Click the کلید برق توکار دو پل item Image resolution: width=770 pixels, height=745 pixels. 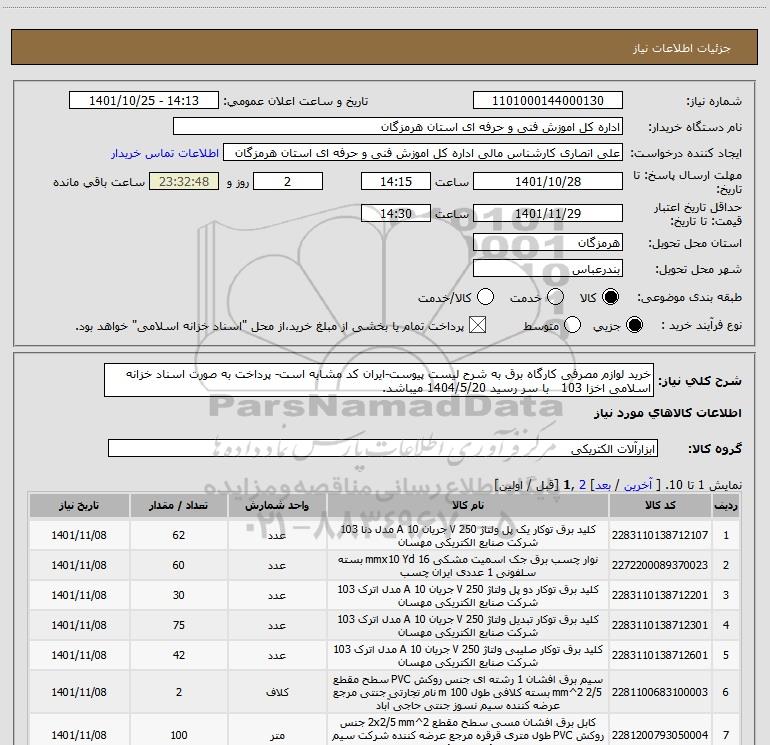pyautogui.click(x=468, y=596)
